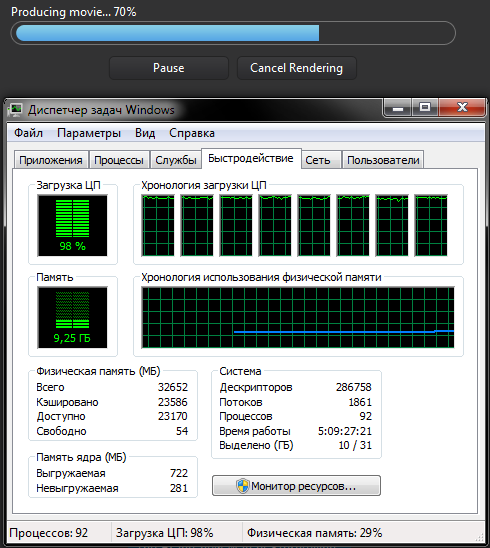The image size is (490, 548).
Task: Switch to the Службы tab
Action: pyautogui.click(x=176, y=160)
